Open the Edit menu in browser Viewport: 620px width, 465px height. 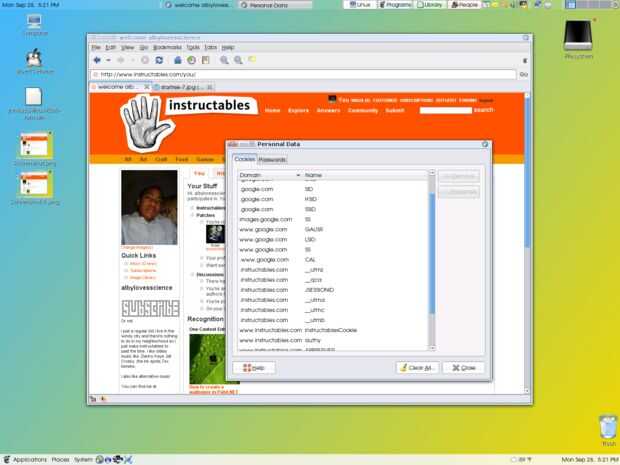(110, 47)
